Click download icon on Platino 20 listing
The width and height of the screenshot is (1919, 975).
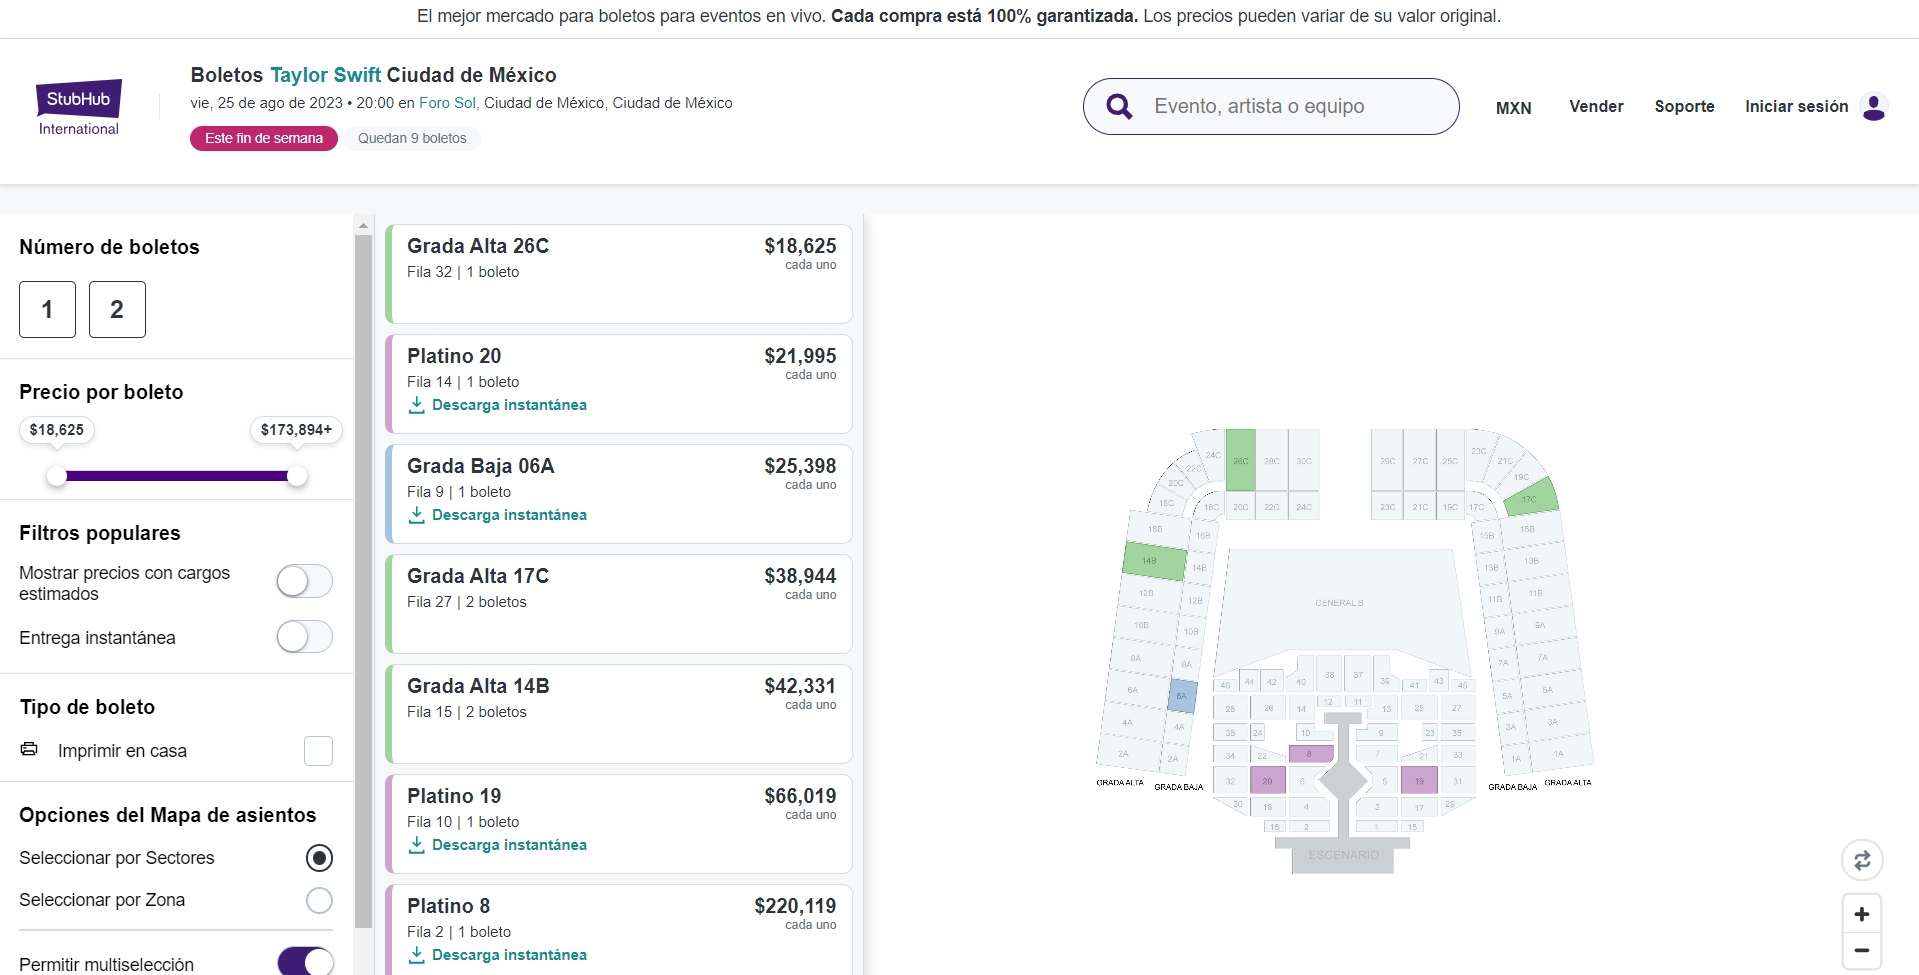pos(417,405)
